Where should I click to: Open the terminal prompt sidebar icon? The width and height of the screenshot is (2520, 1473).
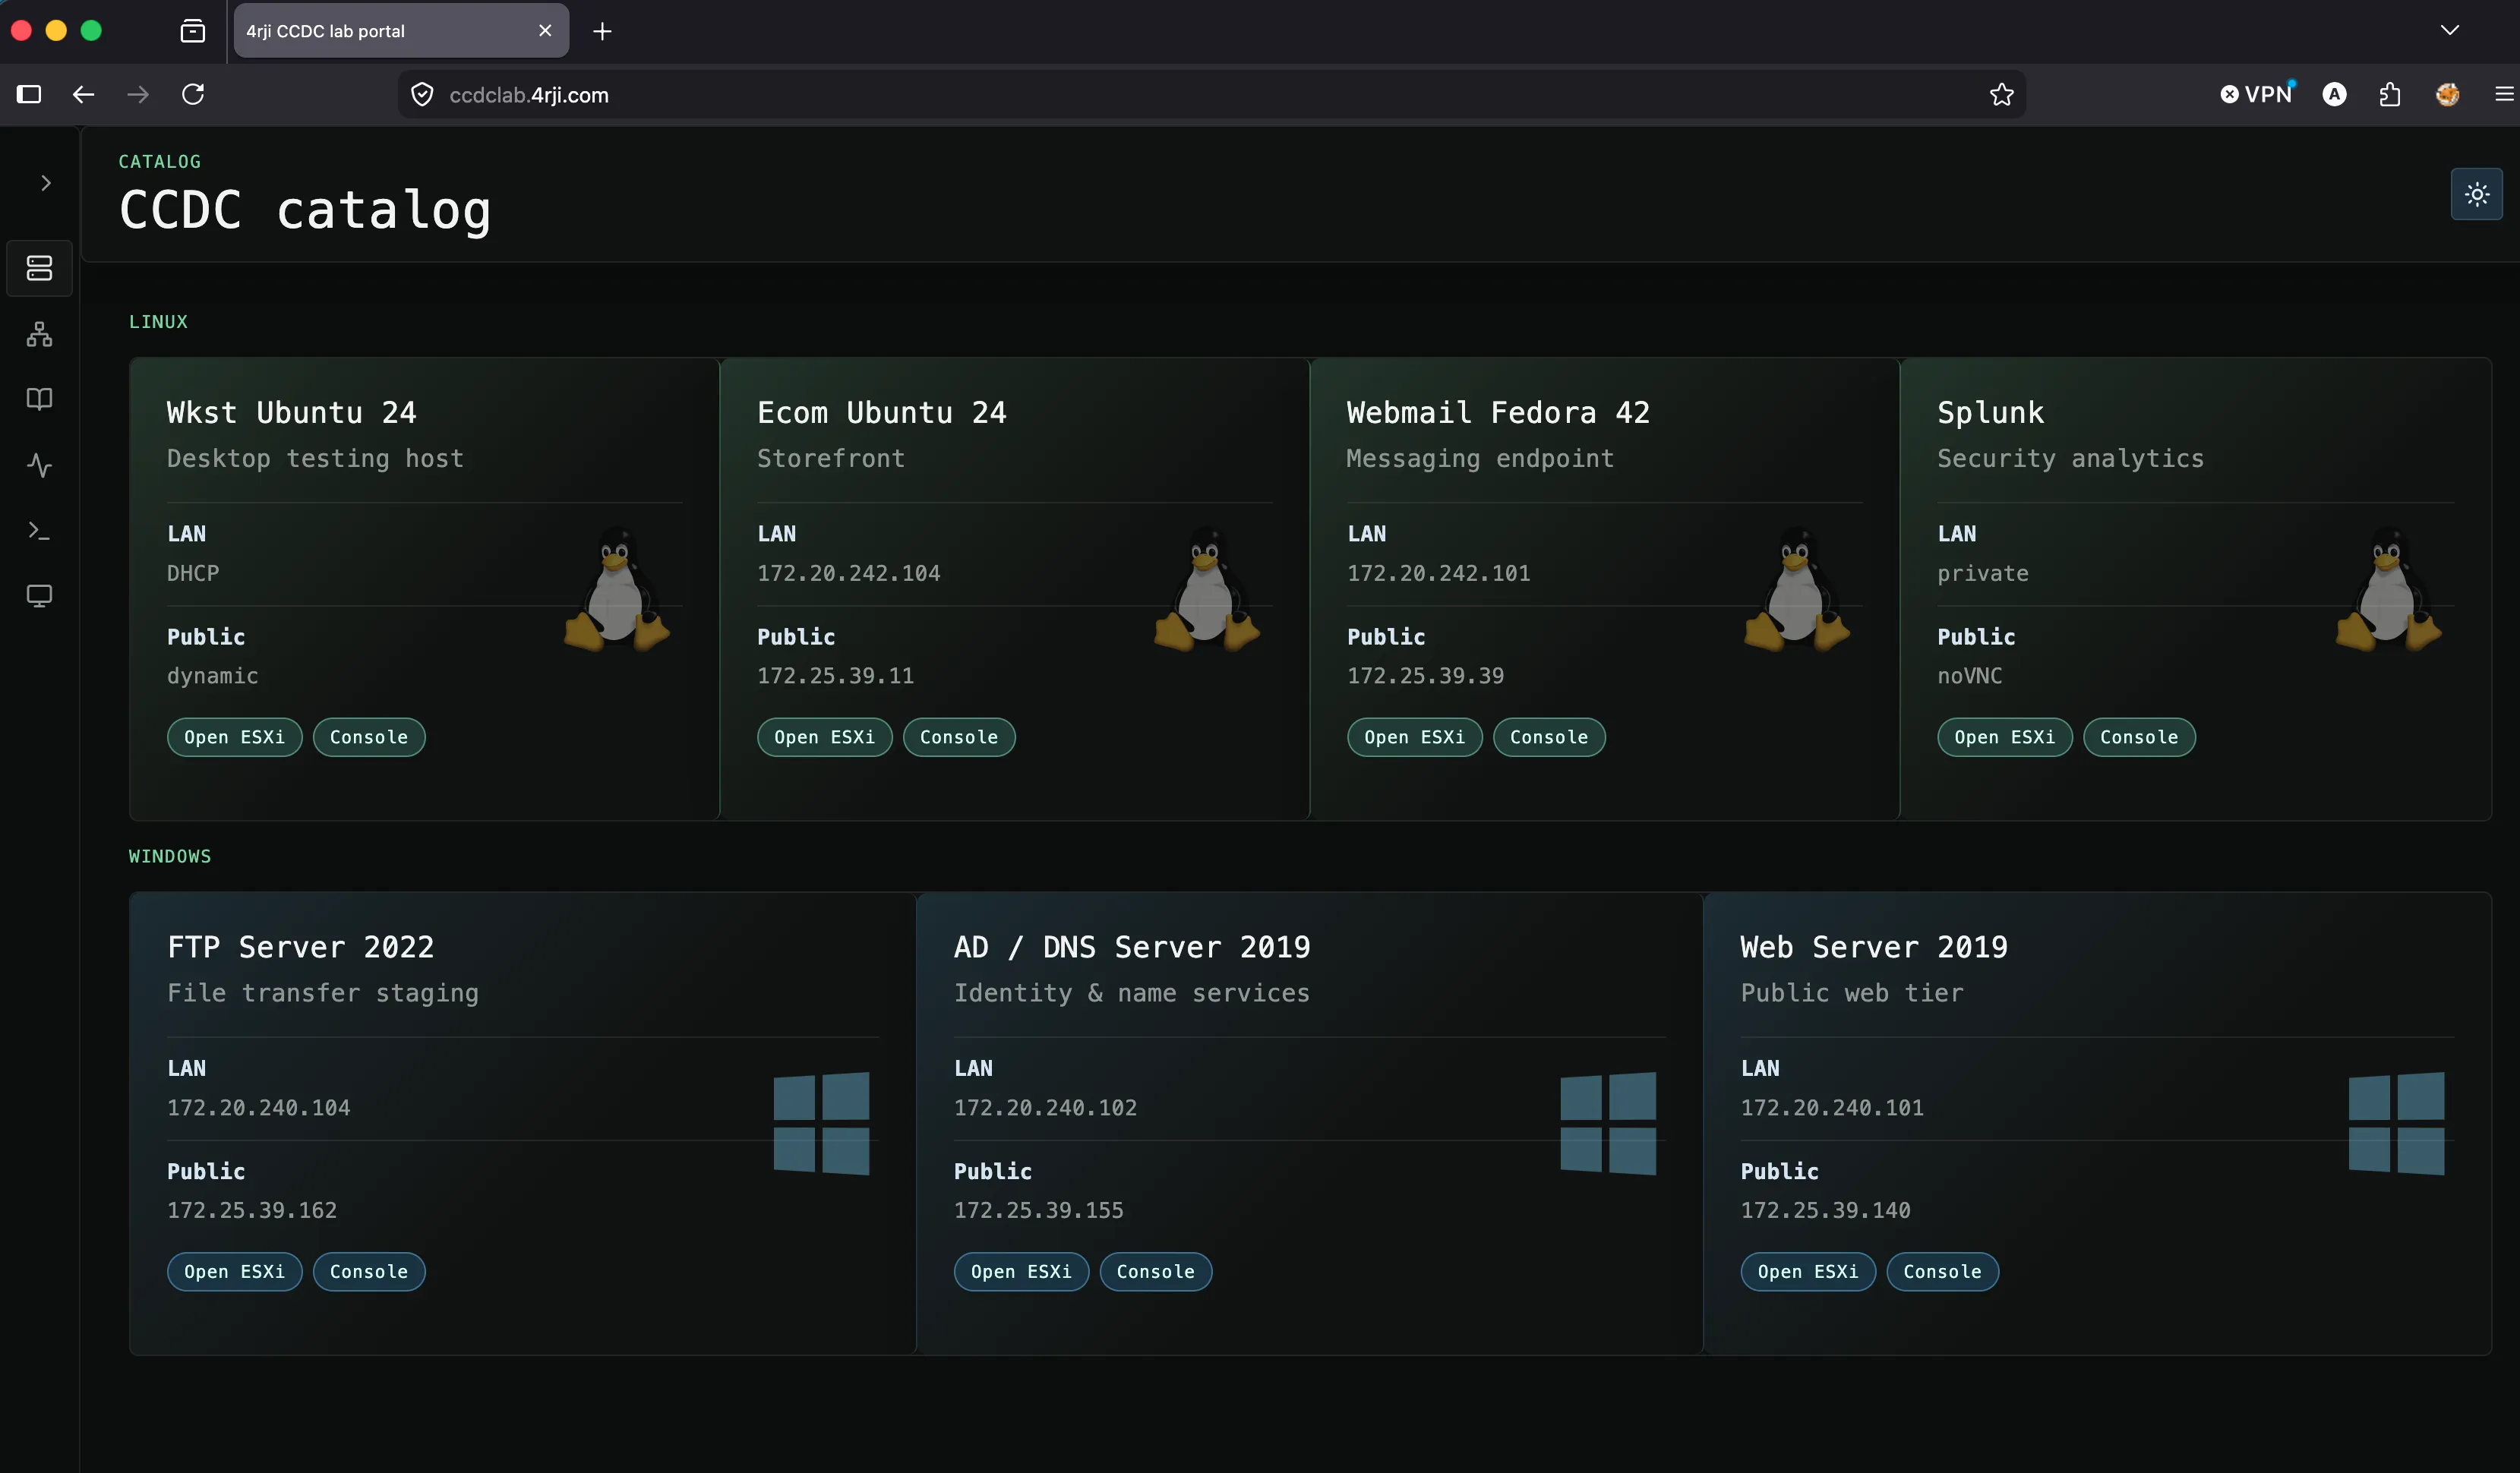coord(39,531)
